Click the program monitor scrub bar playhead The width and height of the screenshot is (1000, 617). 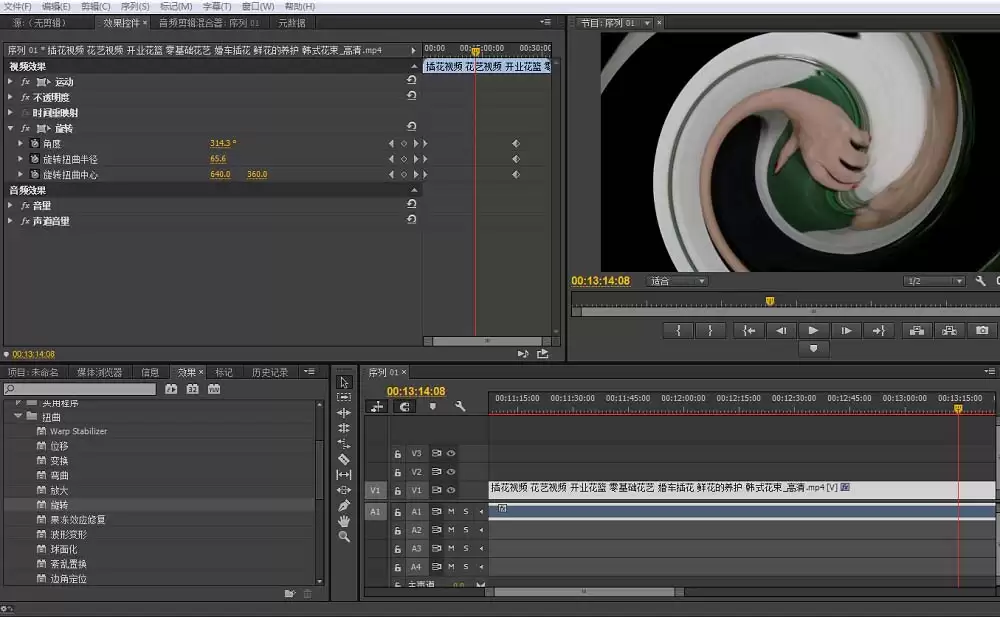tap(769, 301)
